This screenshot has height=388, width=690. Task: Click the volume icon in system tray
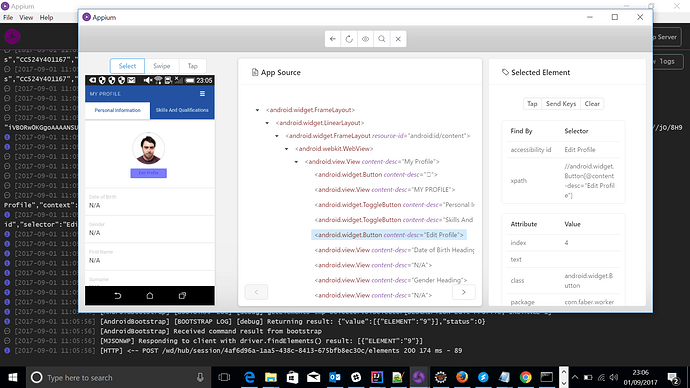(614, 377)
